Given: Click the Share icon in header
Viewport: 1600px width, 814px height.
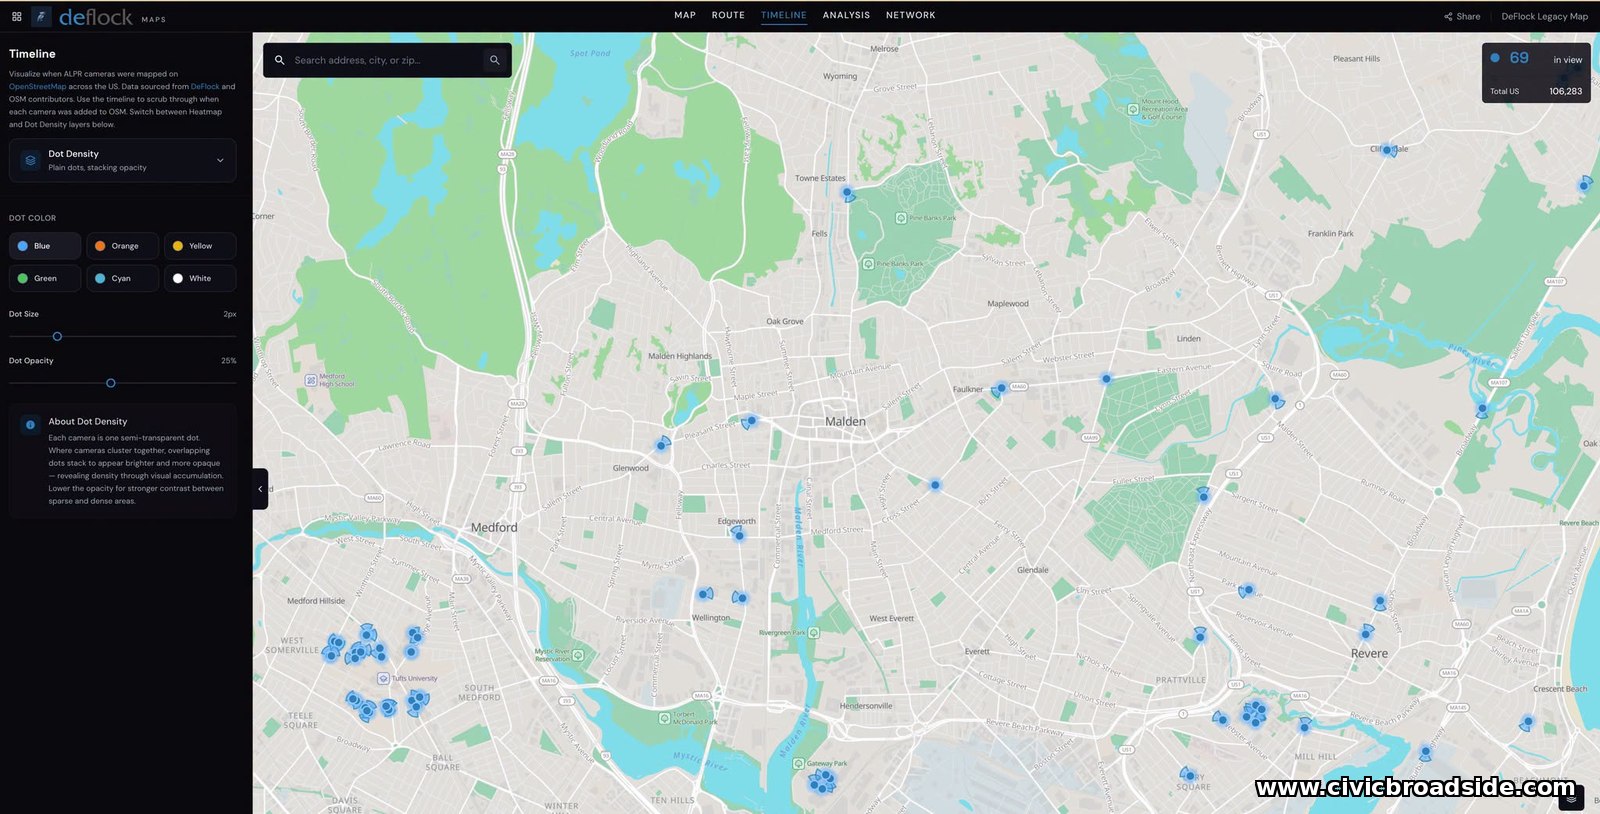Looking at the screenshot, I should point(1448,17).
